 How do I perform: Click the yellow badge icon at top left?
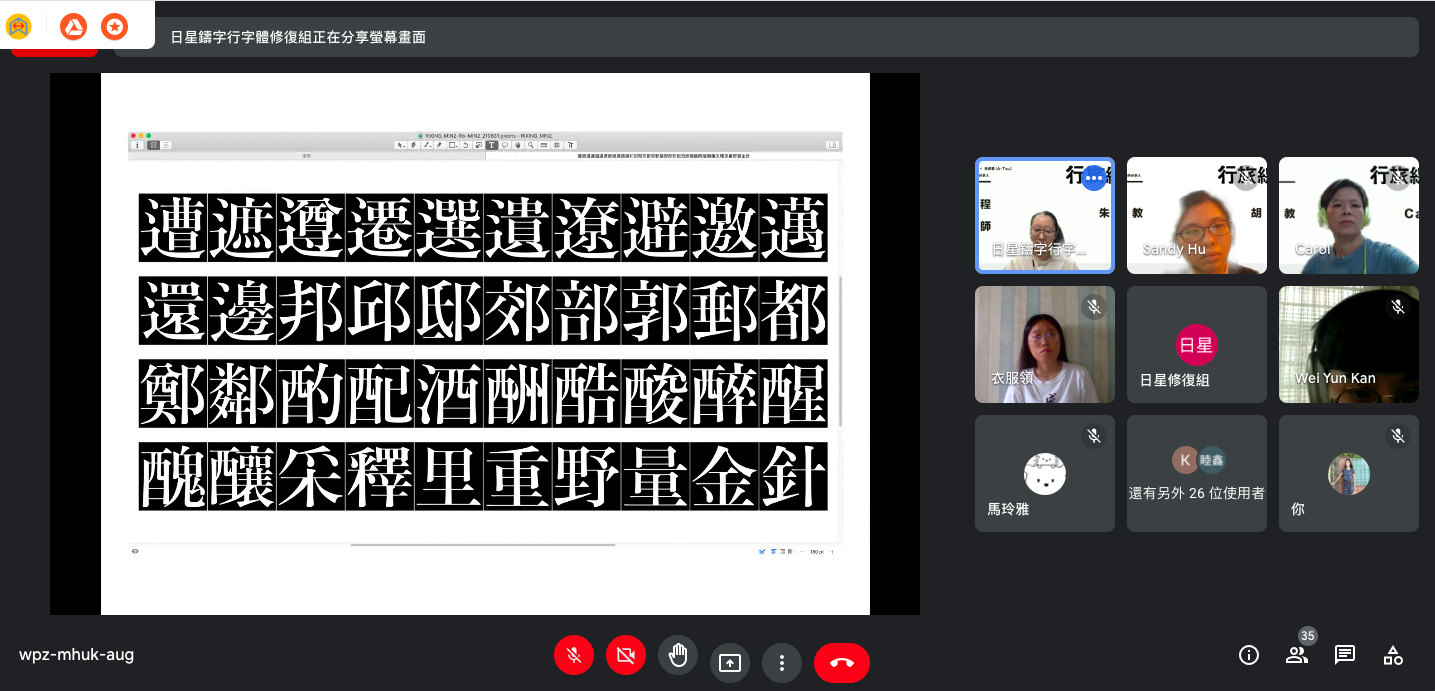coord(18,27)
